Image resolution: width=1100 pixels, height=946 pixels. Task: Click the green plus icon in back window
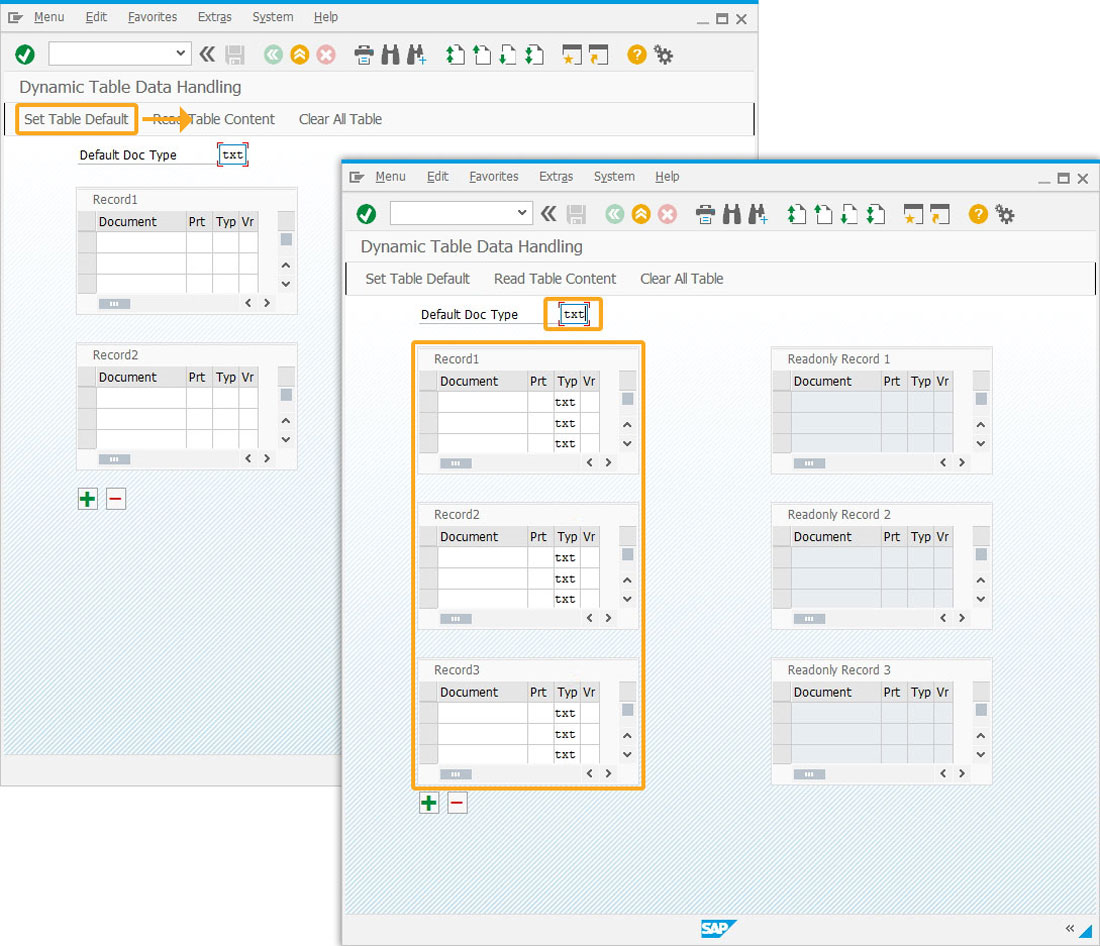88,499
